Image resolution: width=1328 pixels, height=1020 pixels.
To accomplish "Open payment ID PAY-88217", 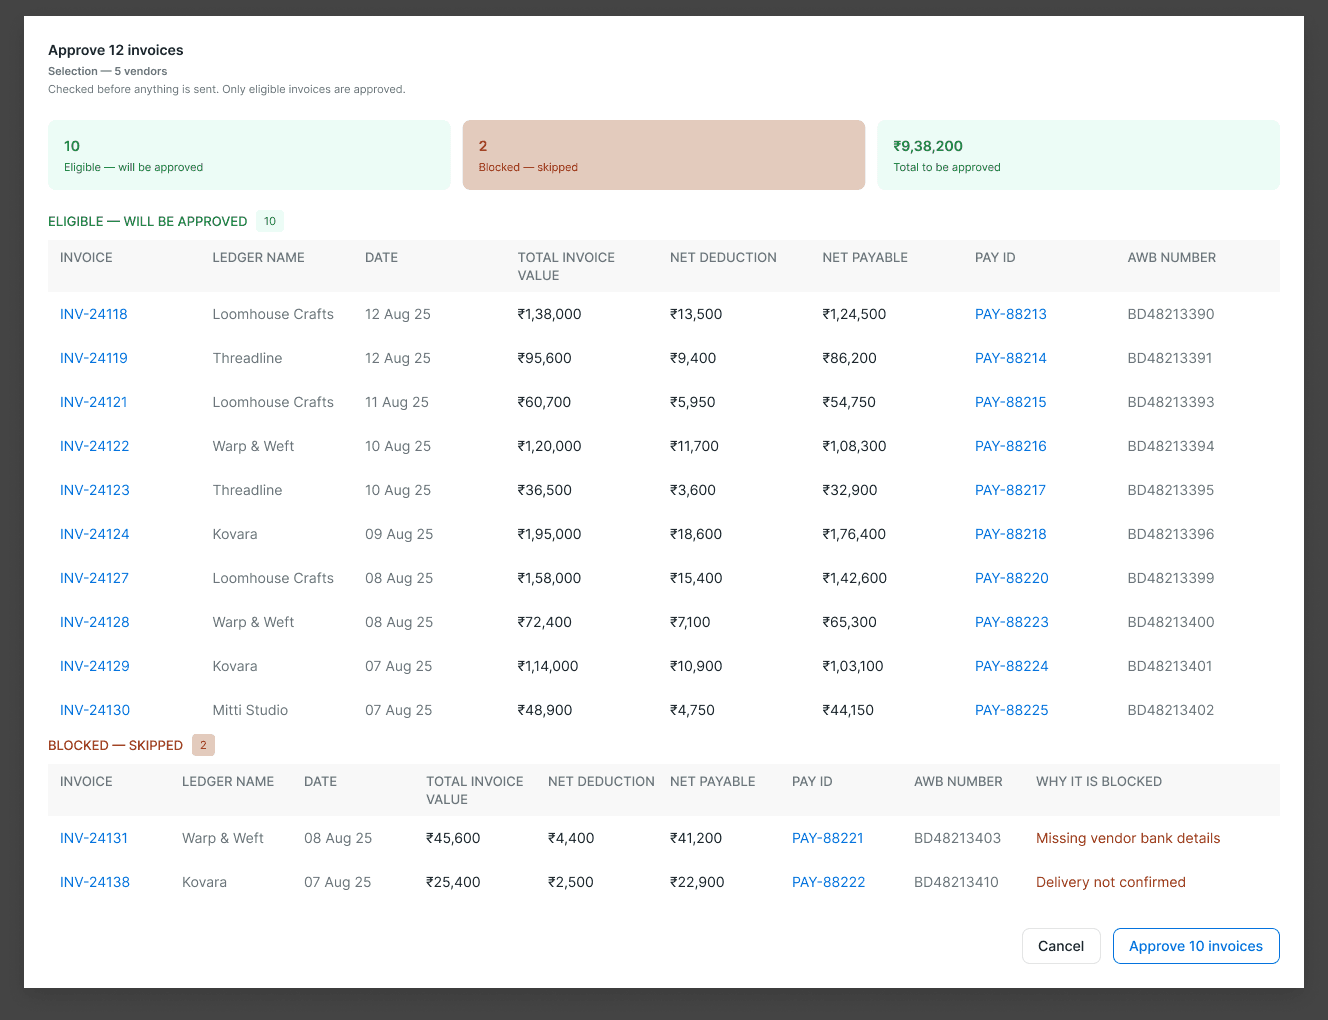I will [x=1011, y=490].
